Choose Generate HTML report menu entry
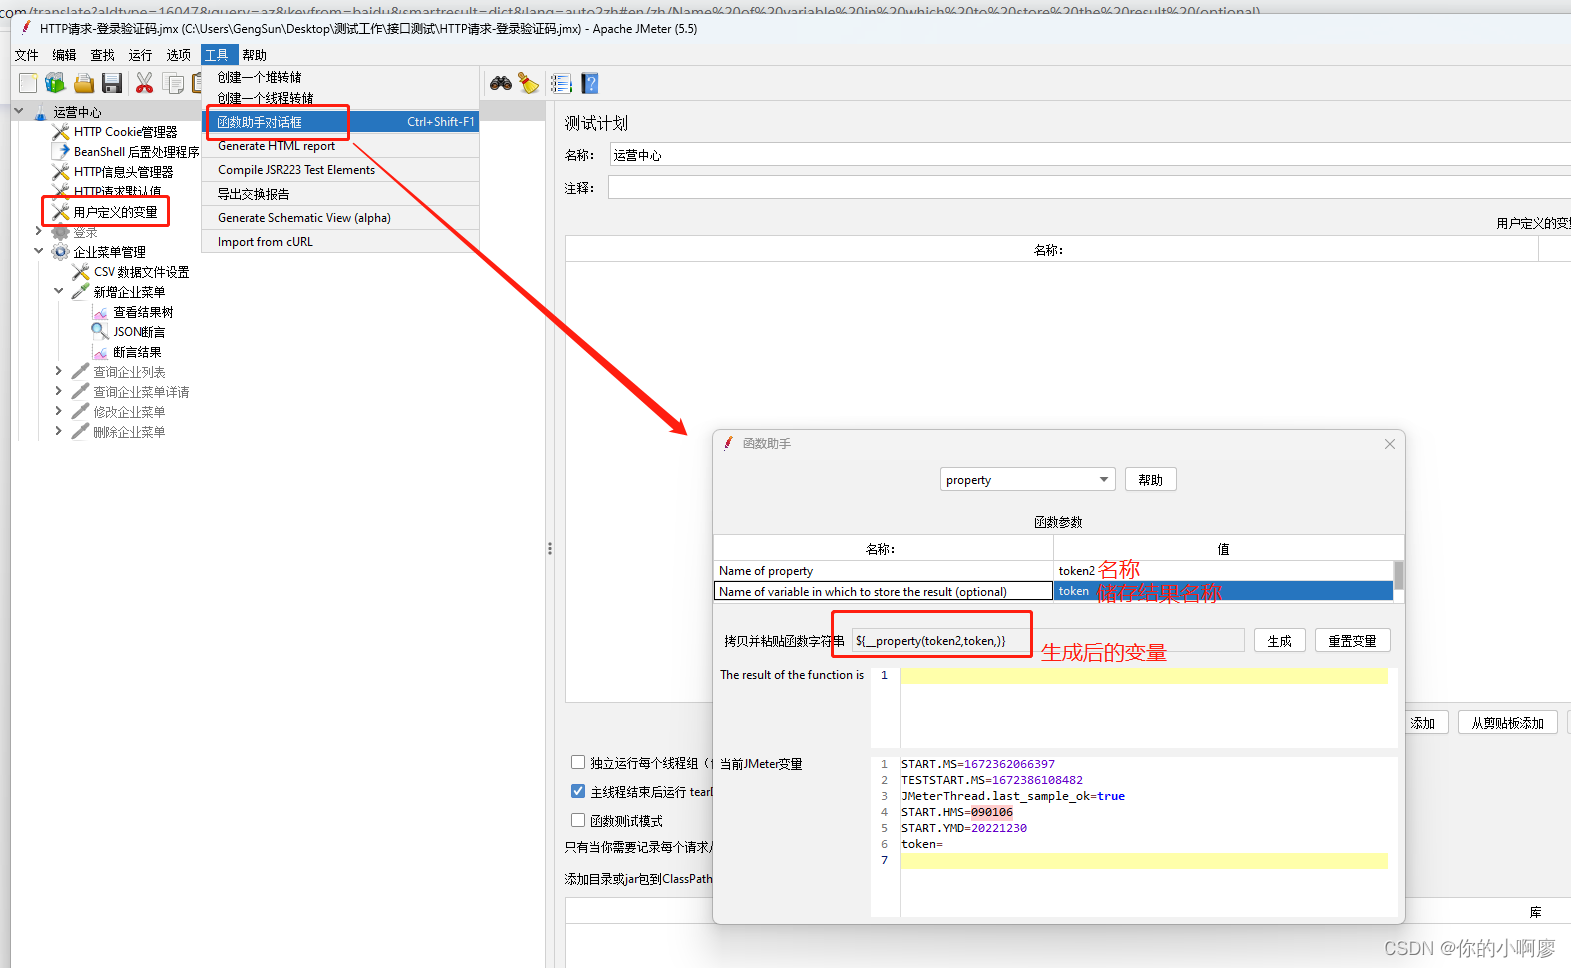The height and width of the screenshot is (968, 1571). (x=341, y=146)
